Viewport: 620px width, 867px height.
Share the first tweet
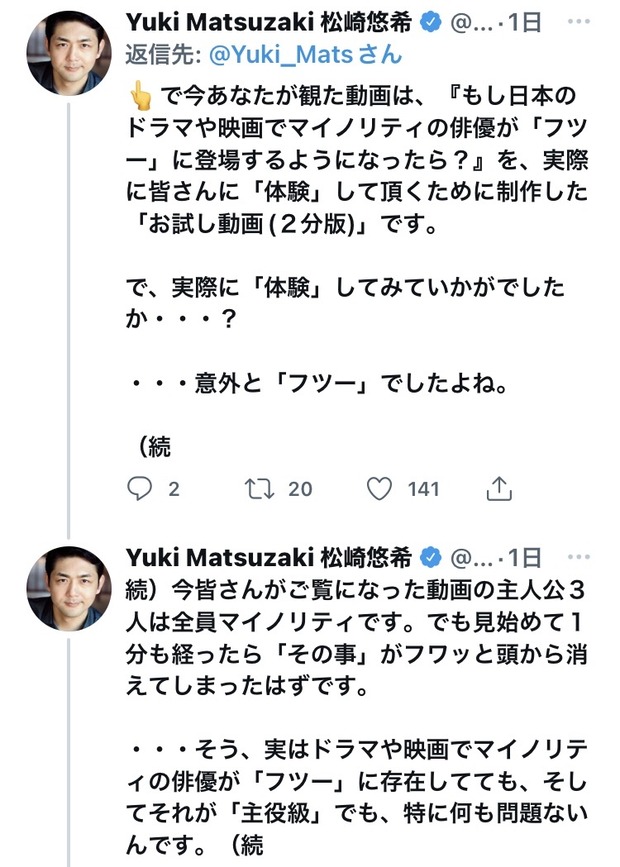[x=498, y=488]
